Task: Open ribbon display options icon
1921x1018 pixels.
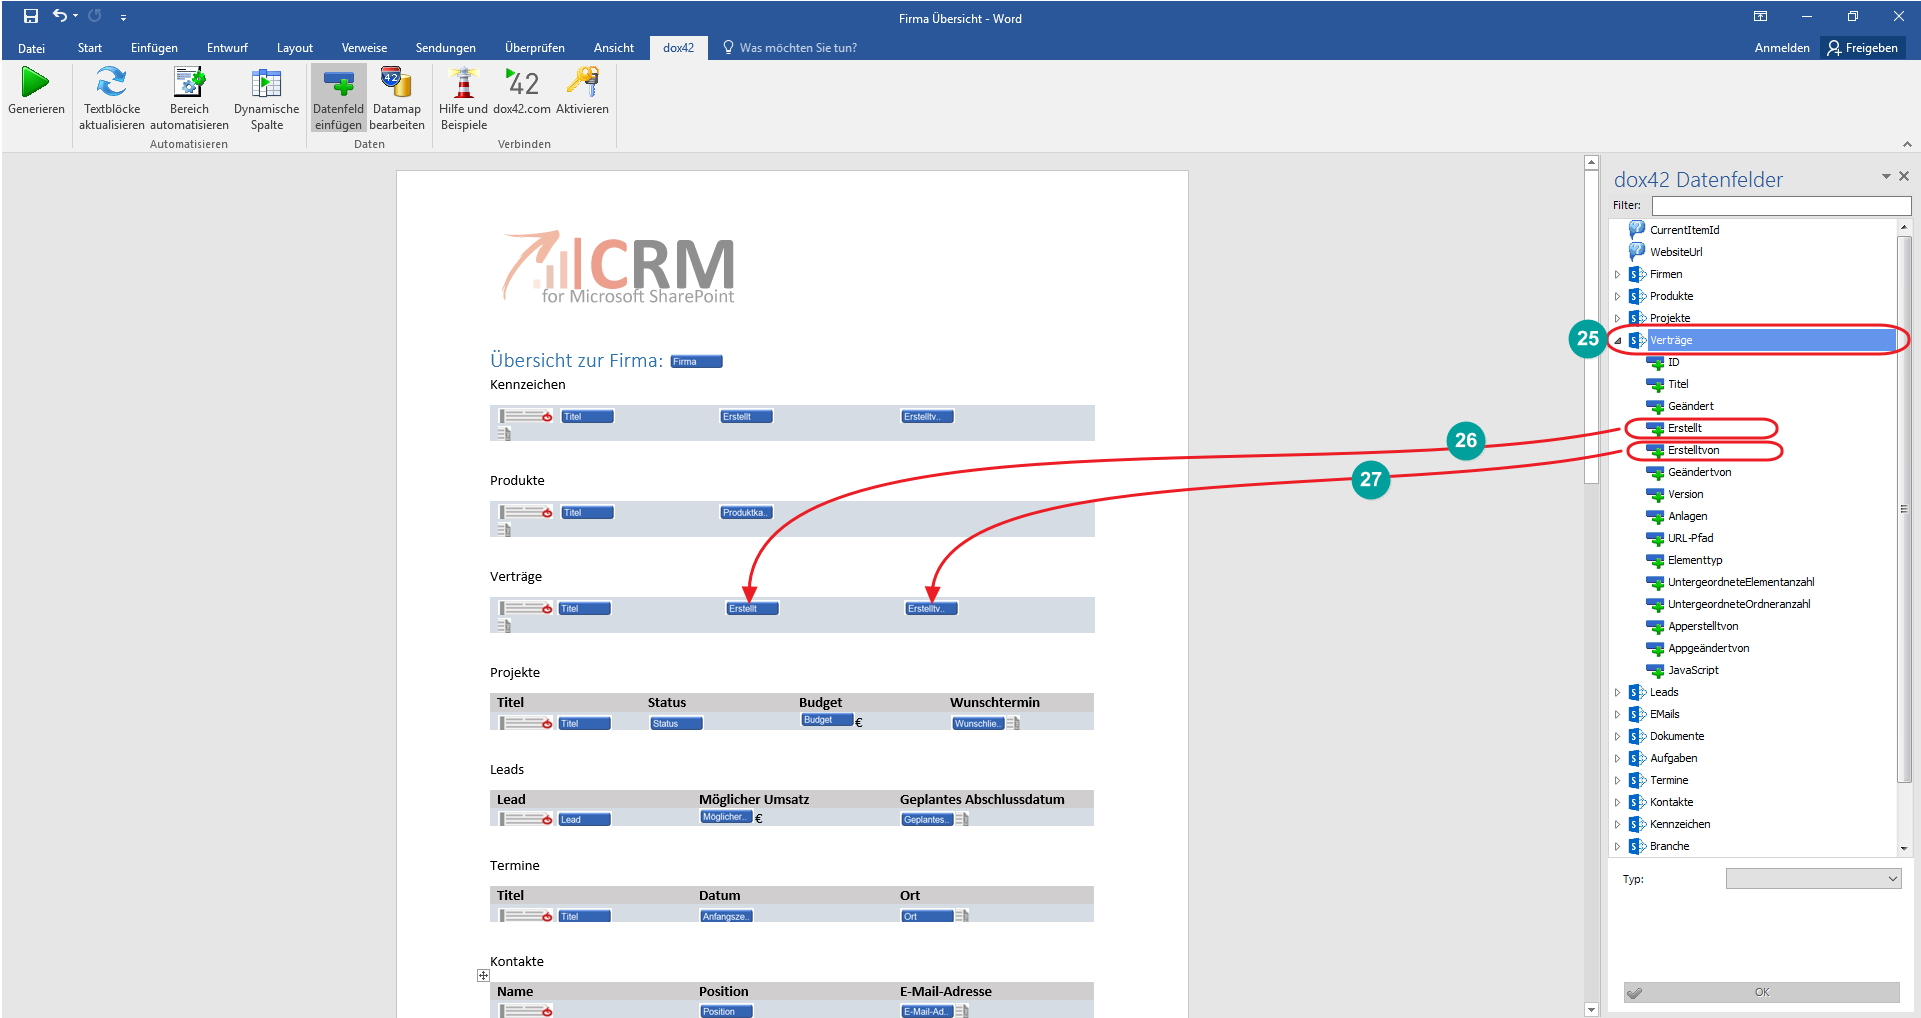Action: coord(1760,16)
